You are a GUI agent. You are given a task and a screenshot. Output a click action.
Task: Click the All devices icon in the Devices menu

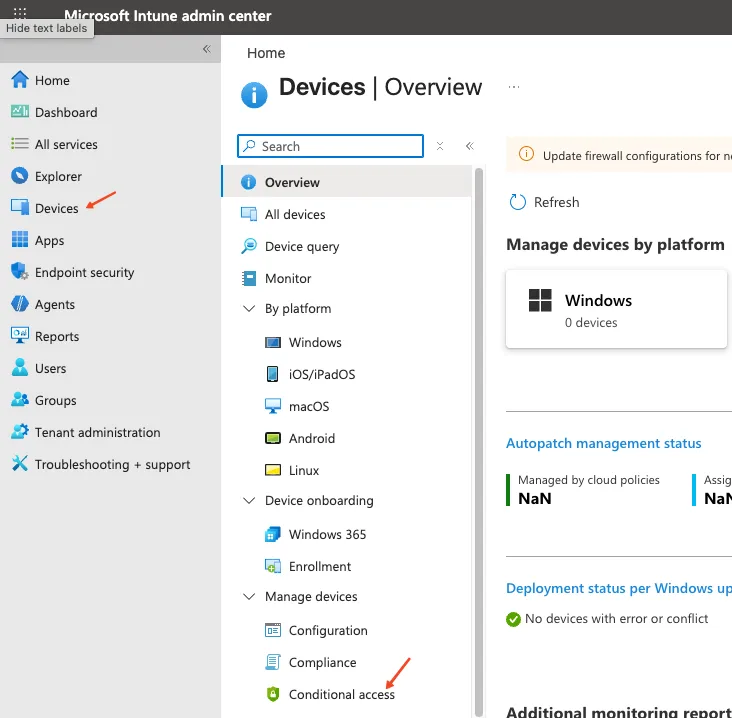pos(249,214)
